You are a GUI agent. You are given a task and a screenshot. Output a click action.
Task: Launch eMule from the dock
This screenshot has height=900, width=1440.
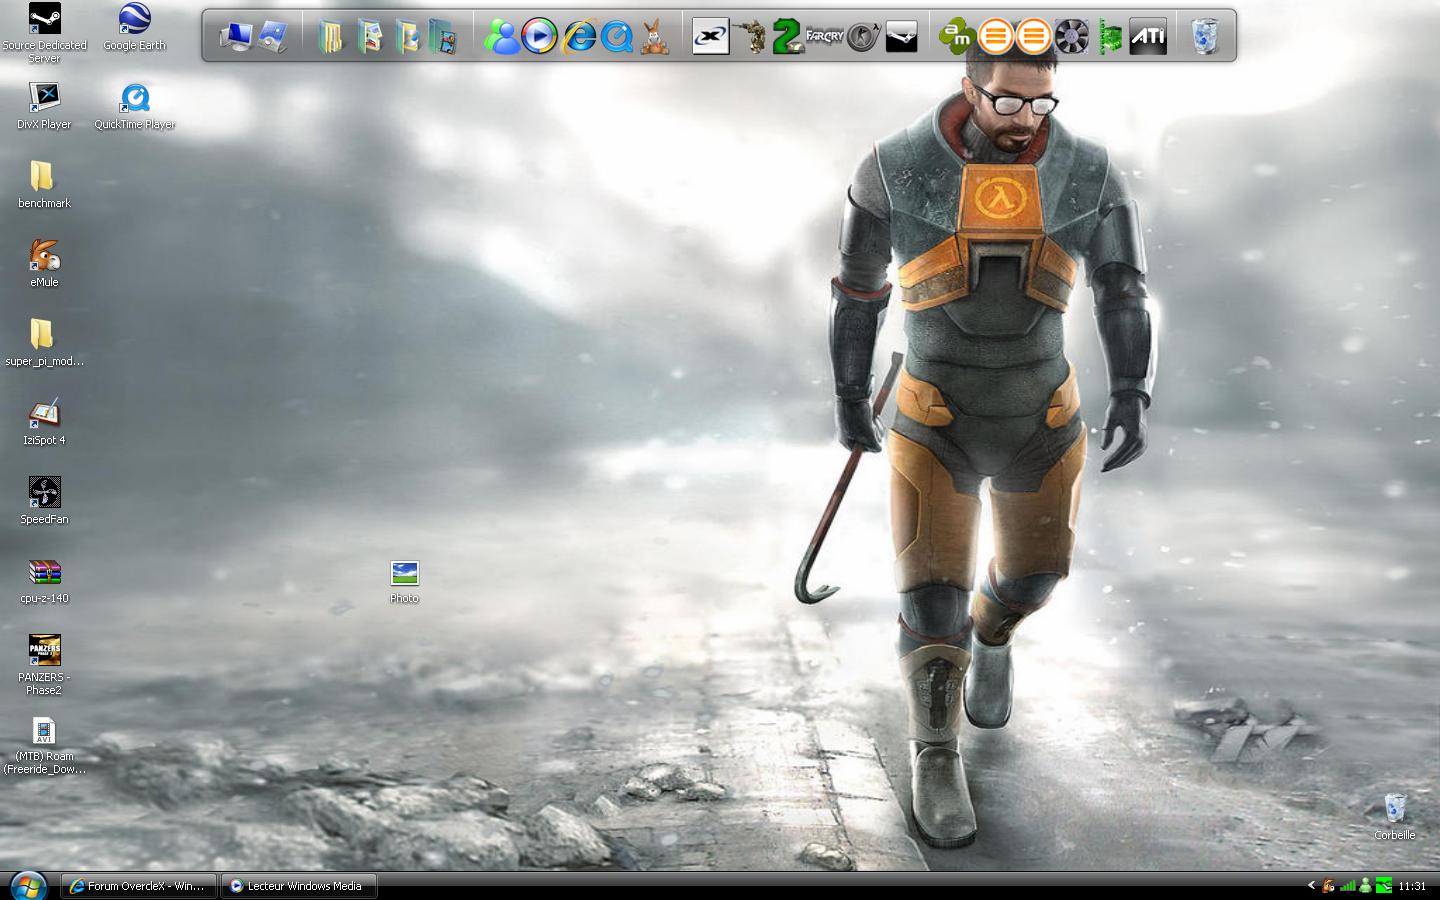[x=654, y=37]
